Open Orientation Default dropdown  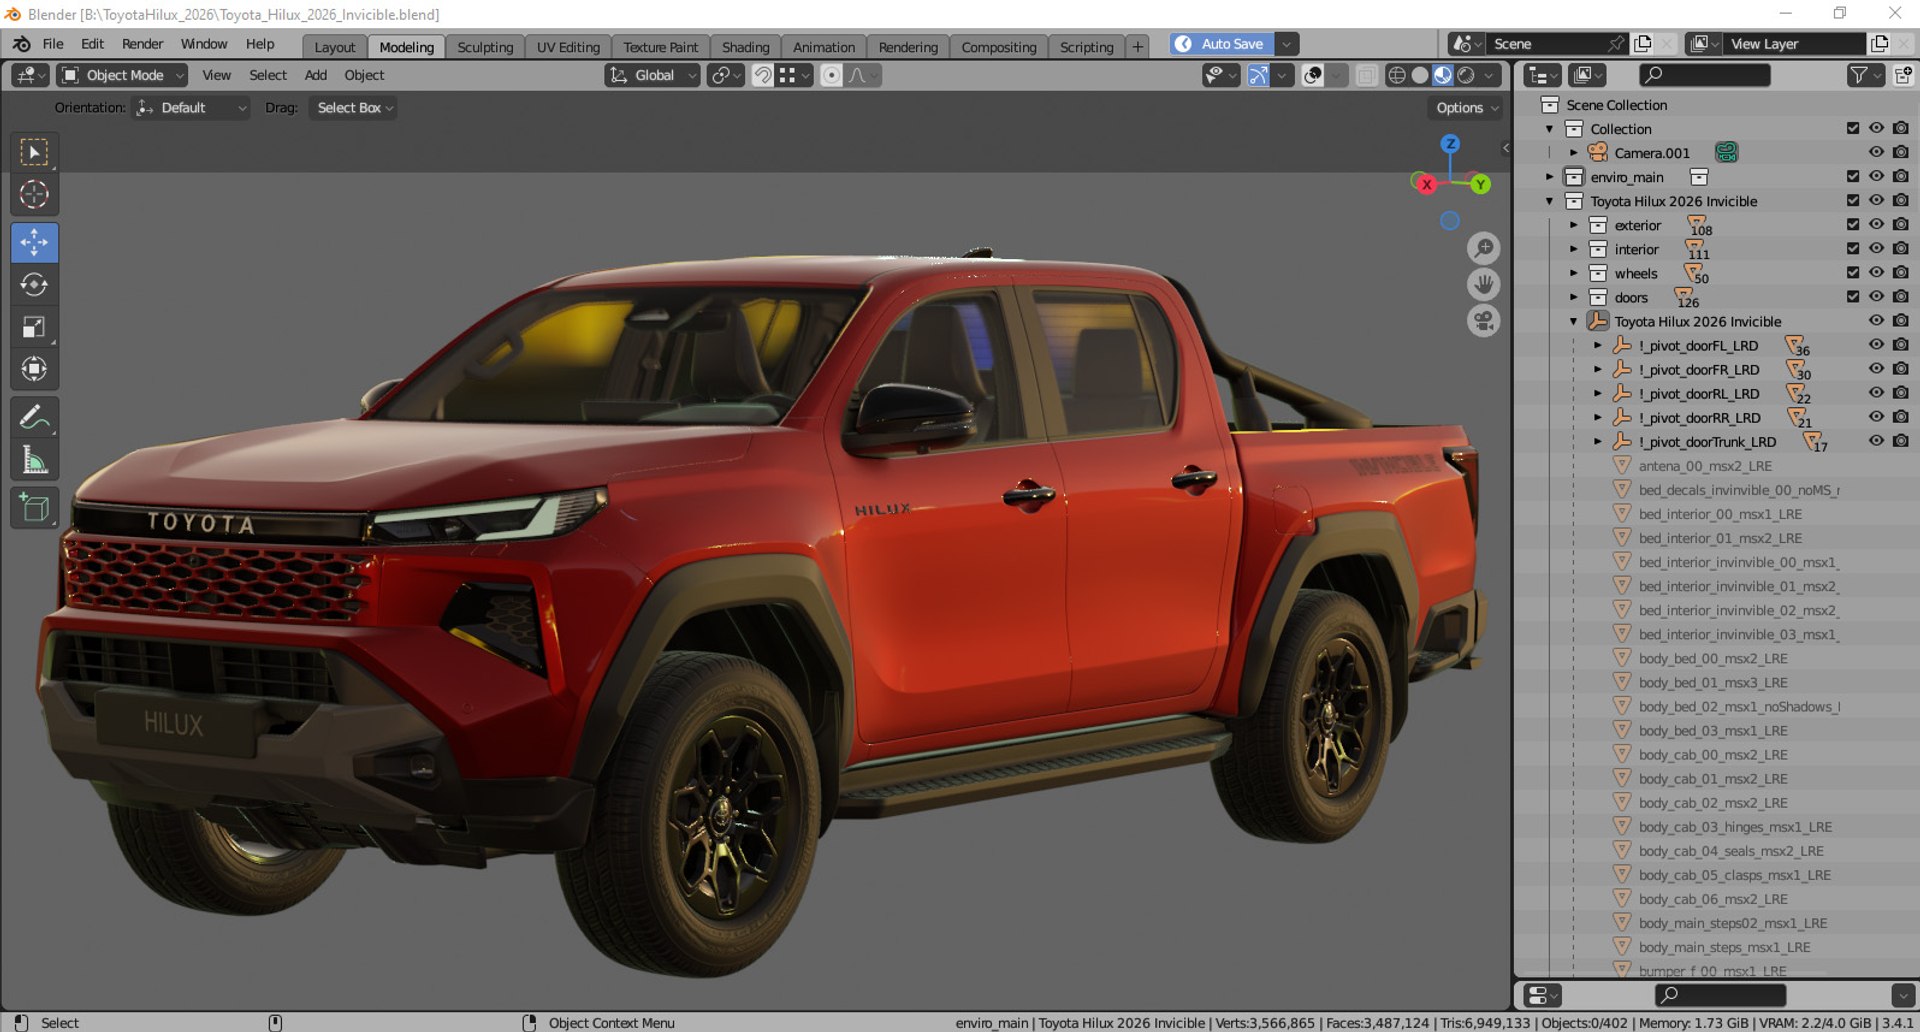[191, 108]
